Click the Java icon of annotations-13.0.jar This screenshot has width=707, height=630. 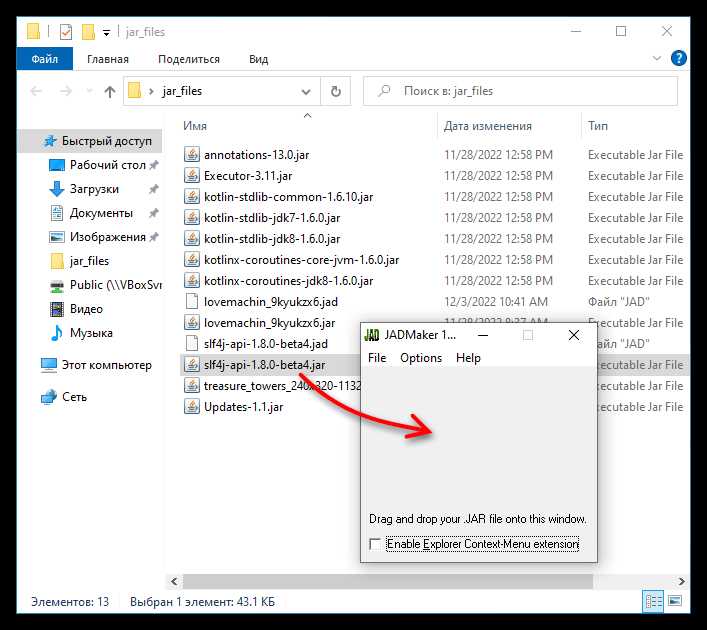[x=192, y=155]
